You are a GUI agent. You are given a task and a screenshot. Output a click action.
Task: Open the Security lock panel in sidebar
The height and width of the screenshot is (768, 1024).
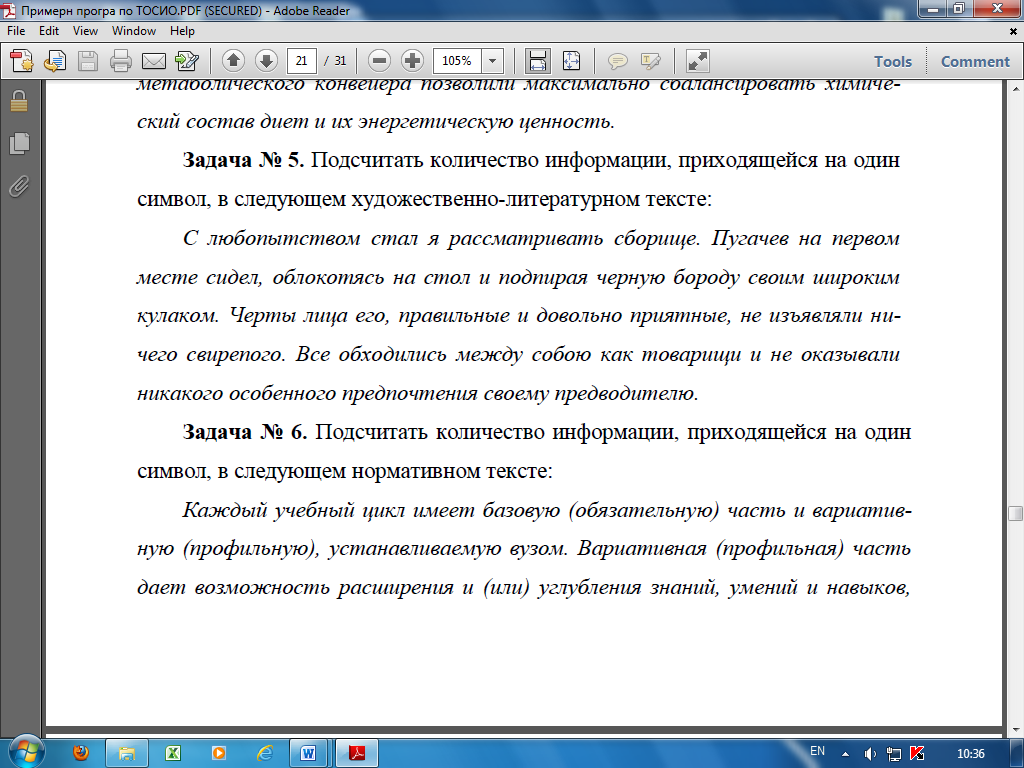click(x=19, y=101)
